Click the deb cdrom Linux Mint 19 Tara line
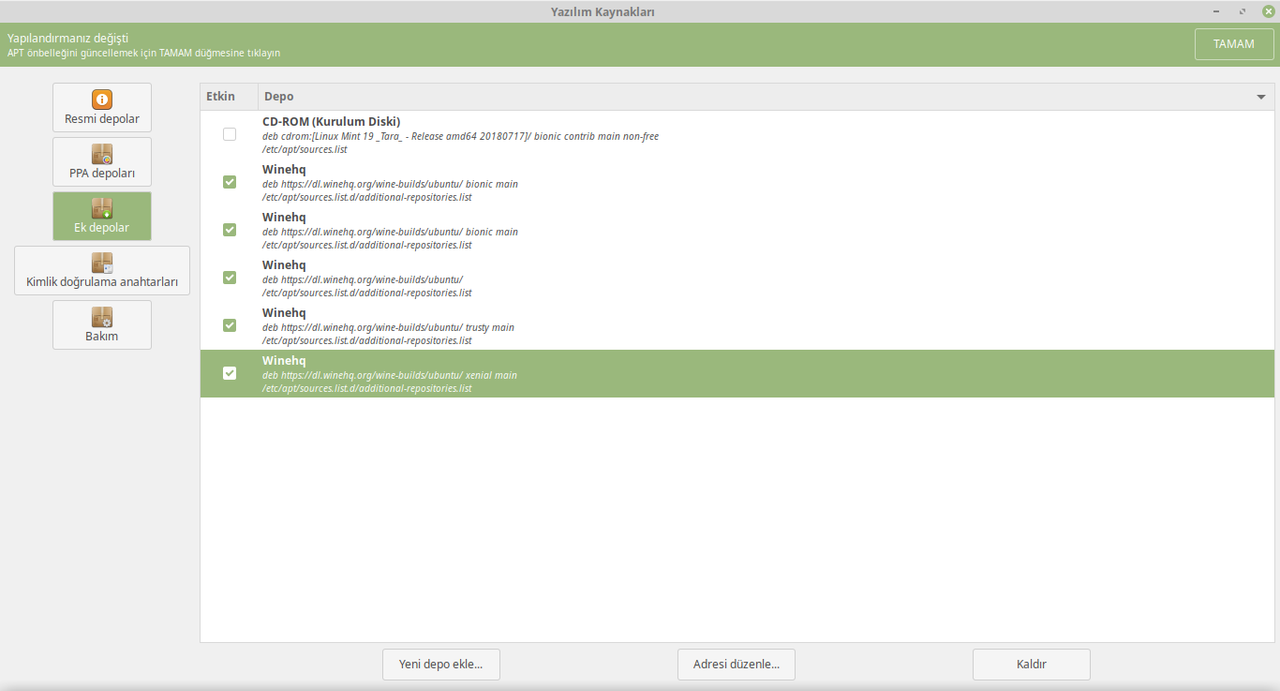 [460, 136]
